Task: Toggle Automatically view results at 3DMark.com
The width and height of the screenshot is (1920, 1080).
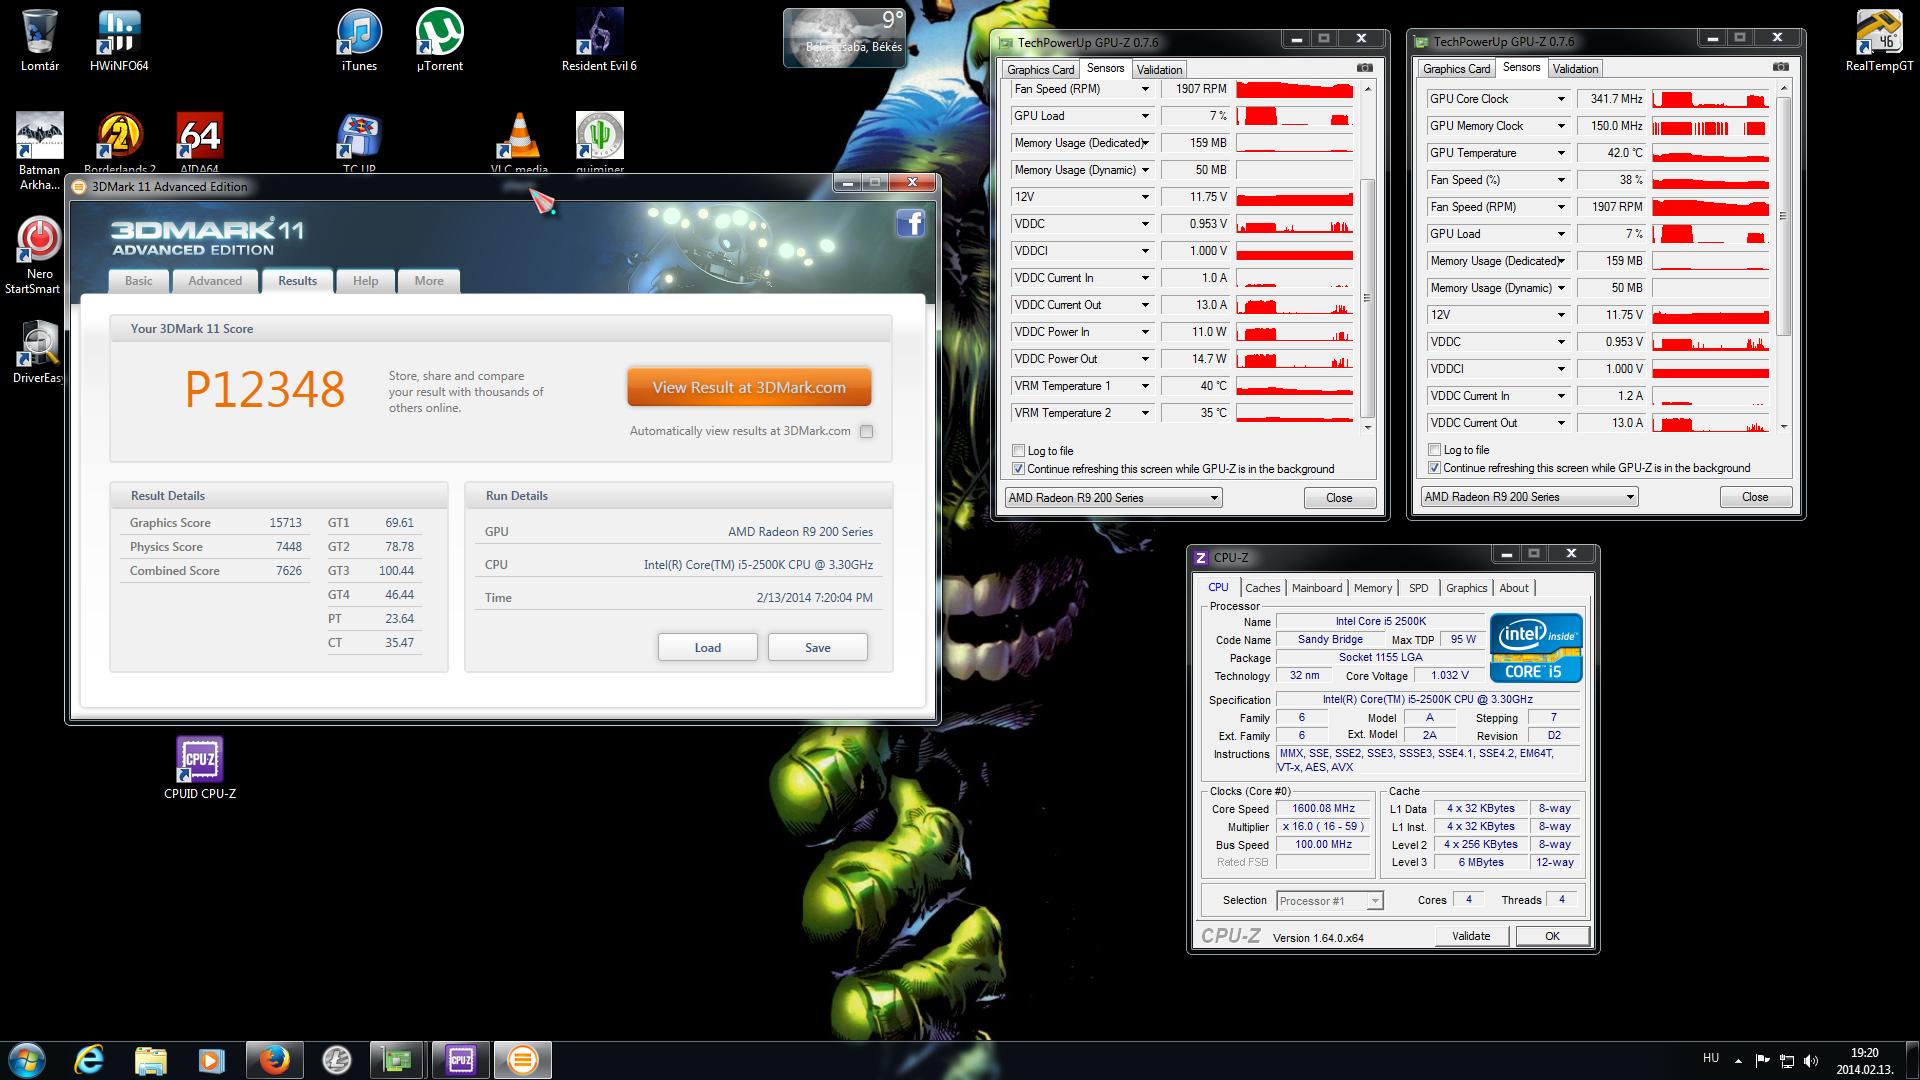Action: click(866, 432)
